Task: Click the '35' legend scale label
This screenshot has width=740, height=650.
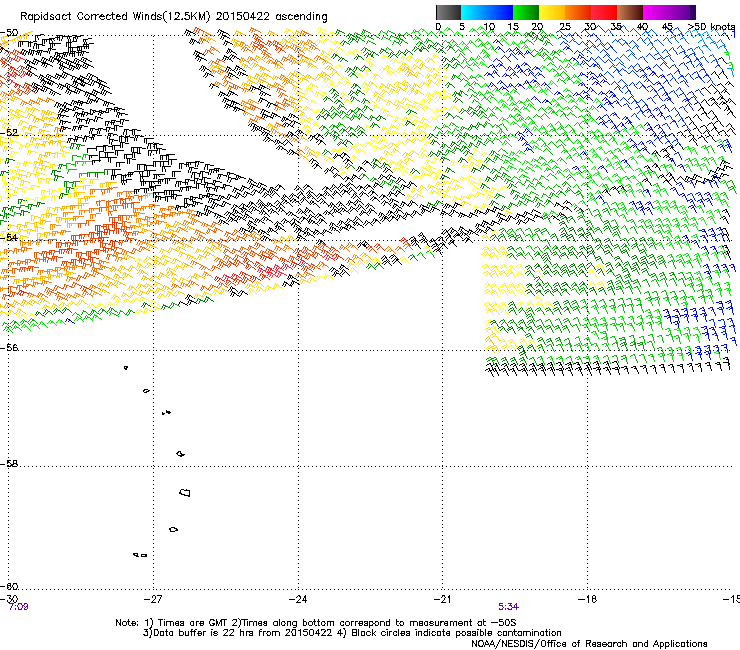Action: point(616,26)
